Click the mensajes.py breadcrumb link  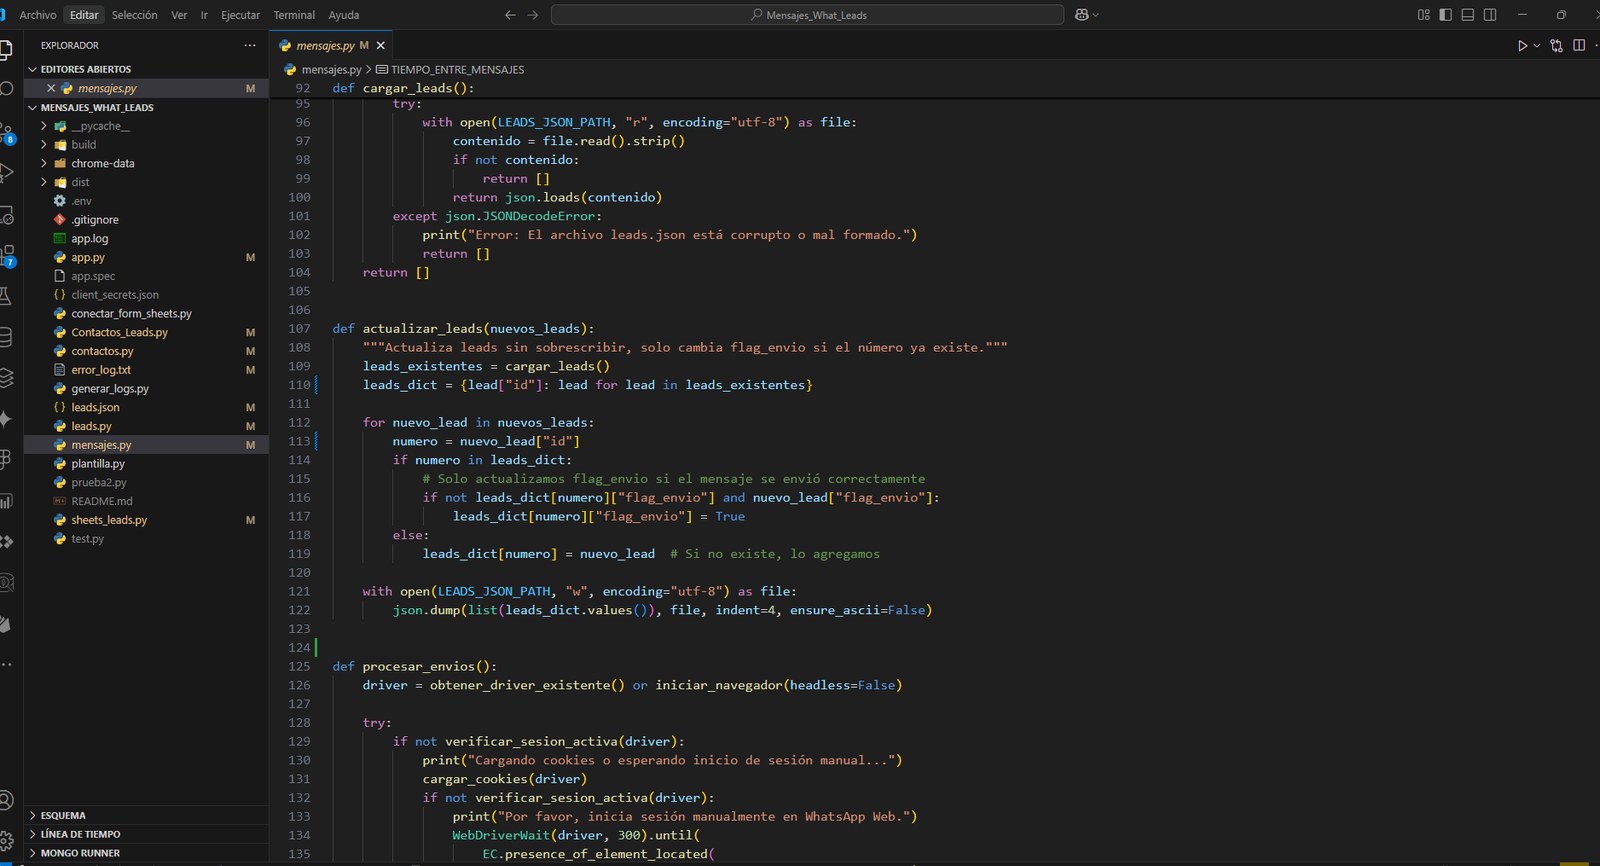pos(331,70)
